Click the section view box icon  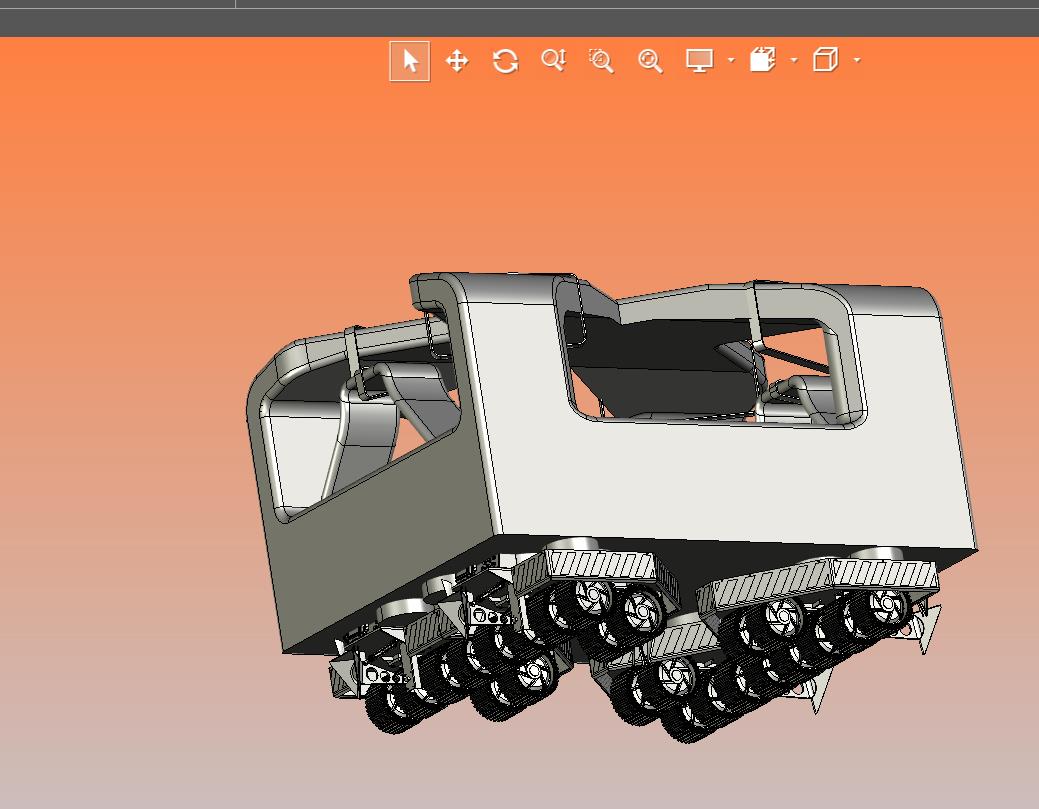(x=763, y=60)
